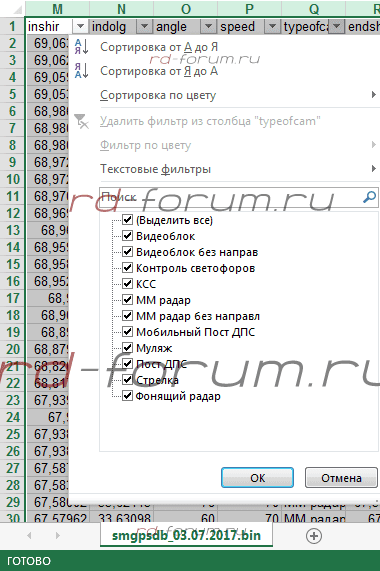Click the OK button

(x=257, y=478)
